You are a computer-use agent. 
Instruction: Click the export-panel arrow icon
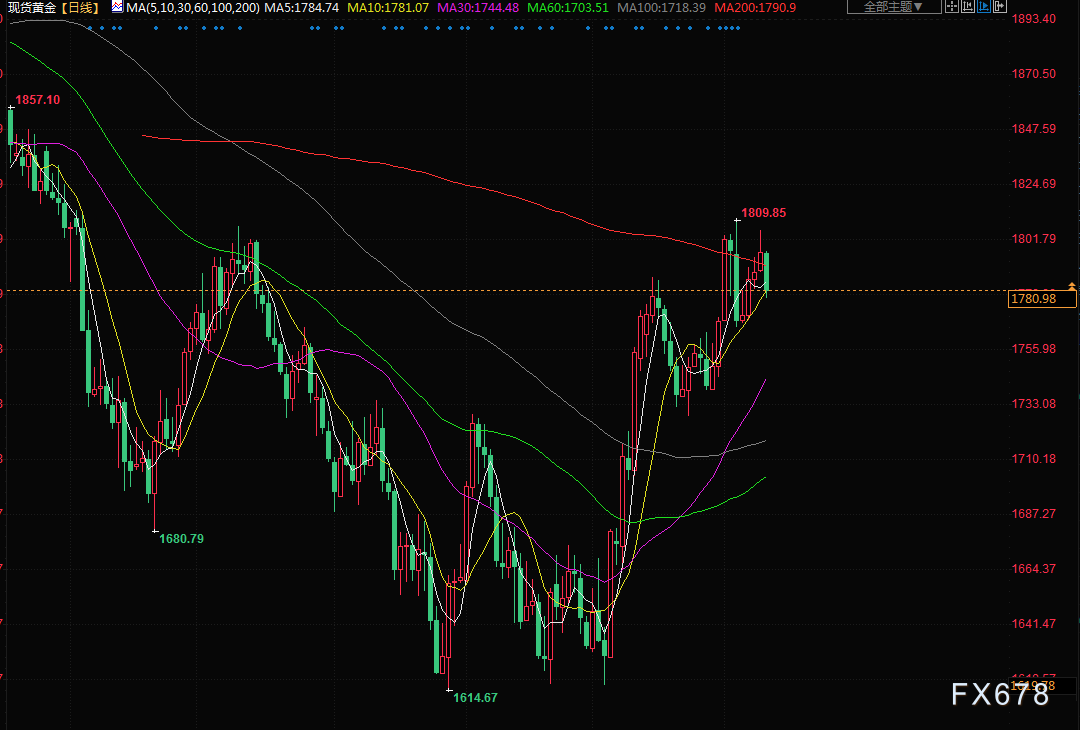tap(999, 7)
